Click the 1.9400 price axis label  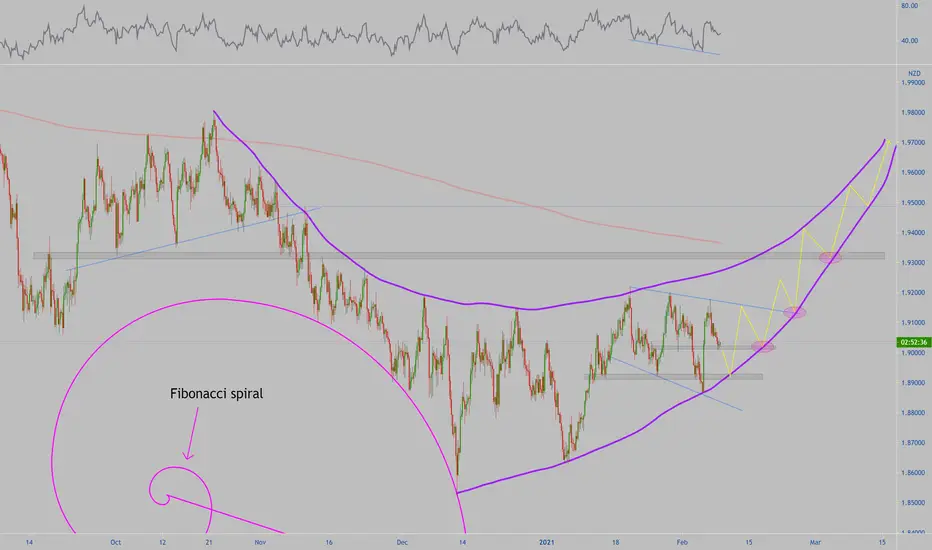(x=913, y=232)
